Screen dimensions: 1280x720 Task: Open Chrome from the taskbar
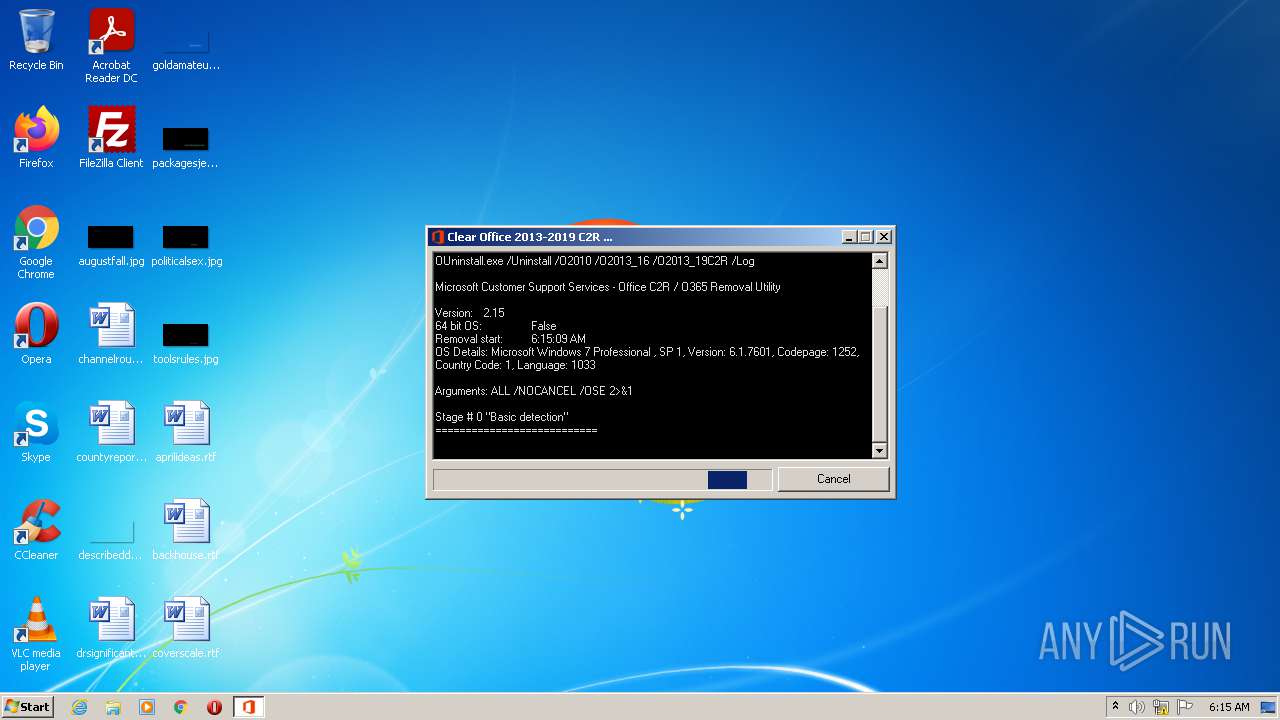pos(181,707)
